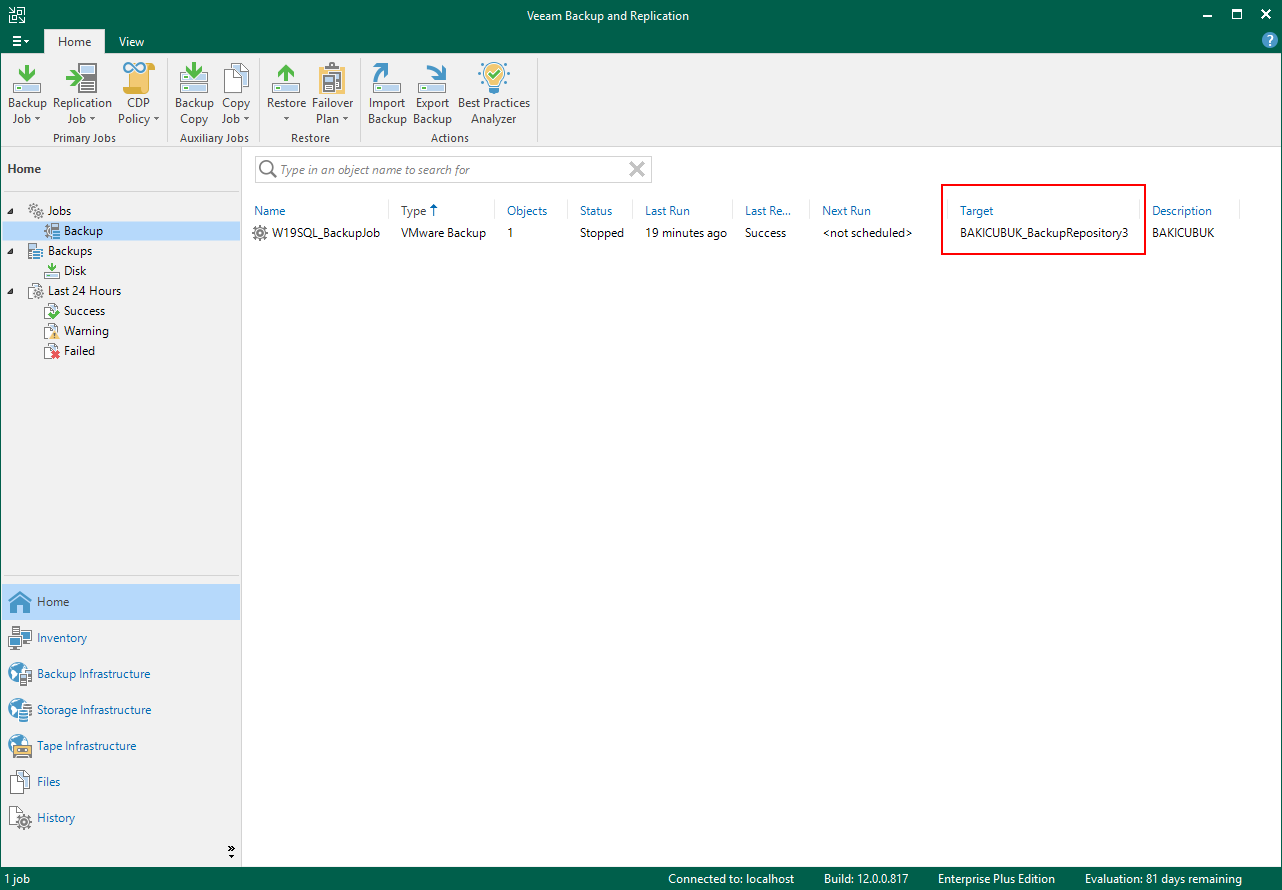Open the Copy Job ribbon button
Viewport: 1282px width, 890px height.
coord(236,94)
